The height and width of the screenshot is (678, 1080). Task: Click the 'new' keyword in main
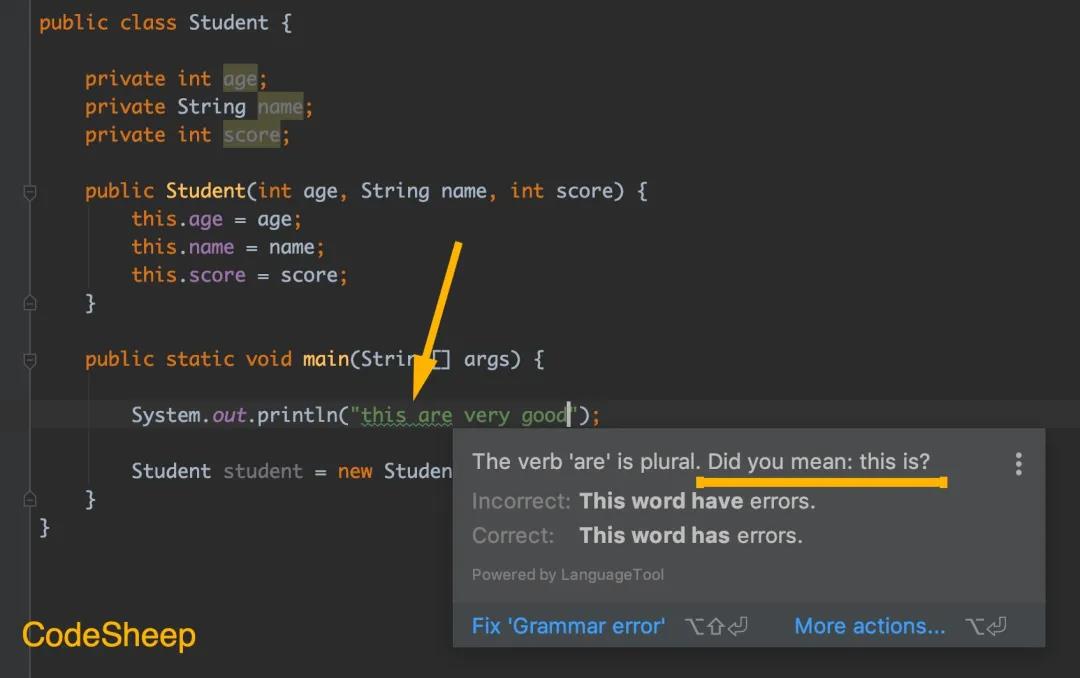pyautogui.click(x=355, y=471)
